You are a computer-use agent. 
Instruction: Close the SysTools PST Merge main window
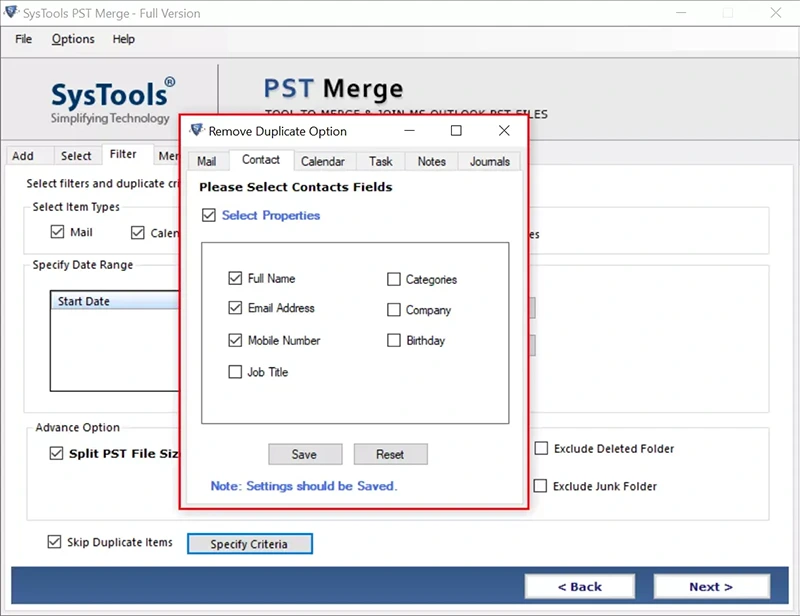pyautogui.click(x=776, y=13)
